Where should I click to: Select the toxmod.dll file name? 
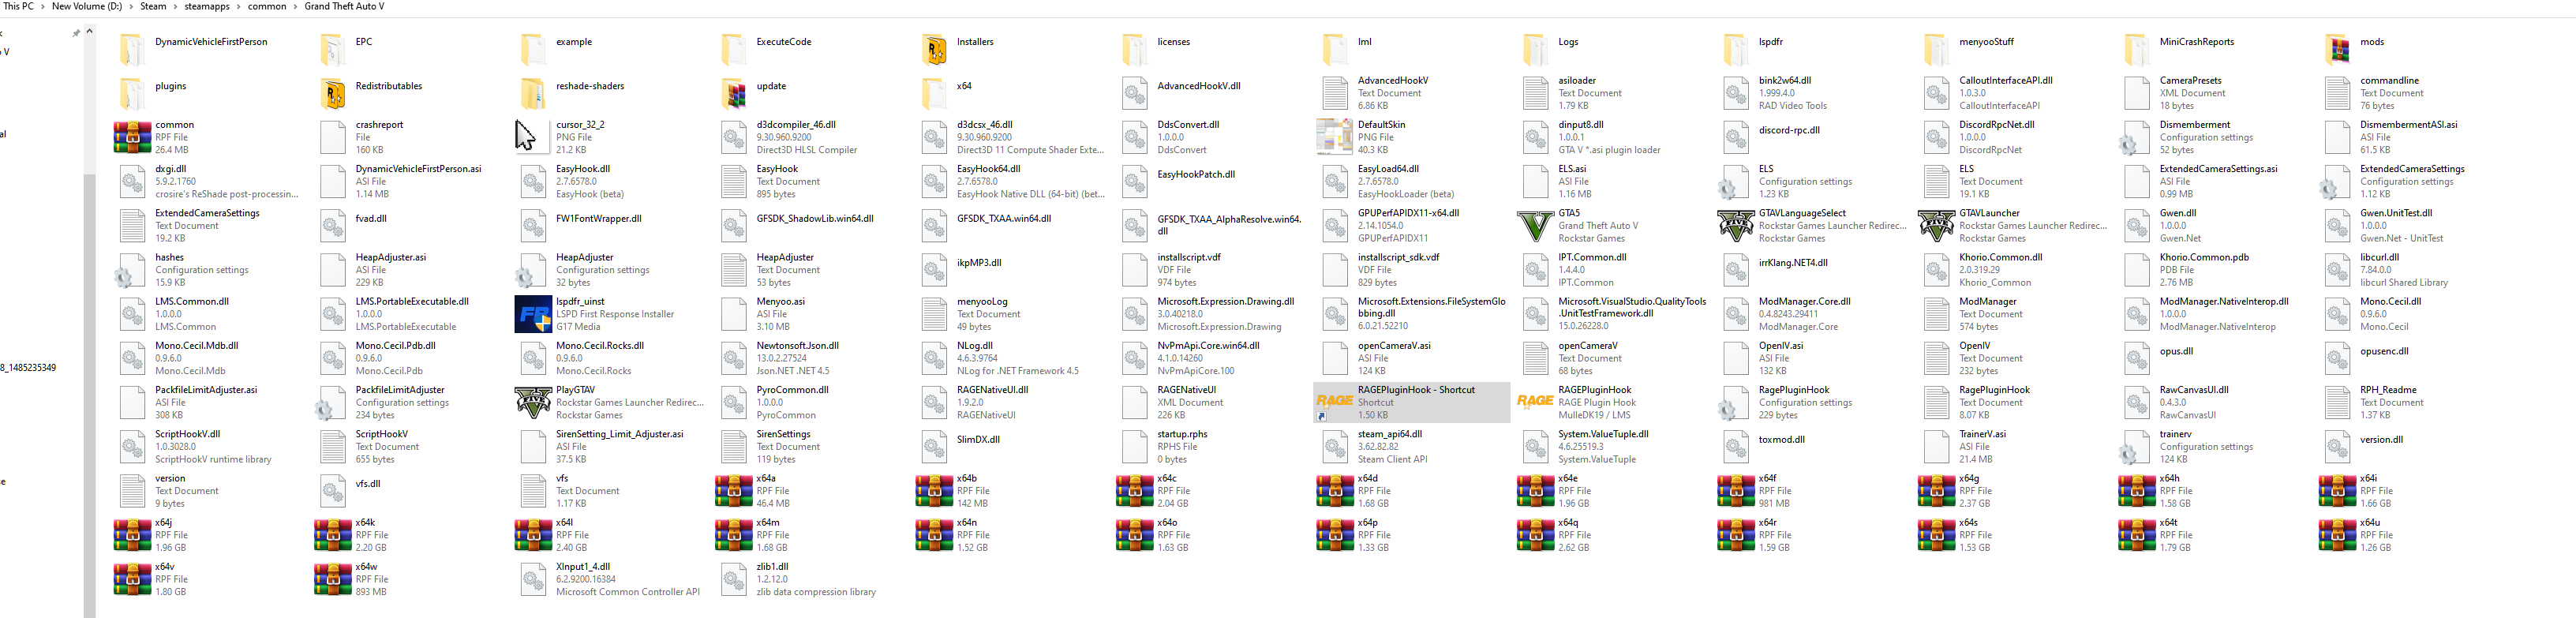point(1782,440)
